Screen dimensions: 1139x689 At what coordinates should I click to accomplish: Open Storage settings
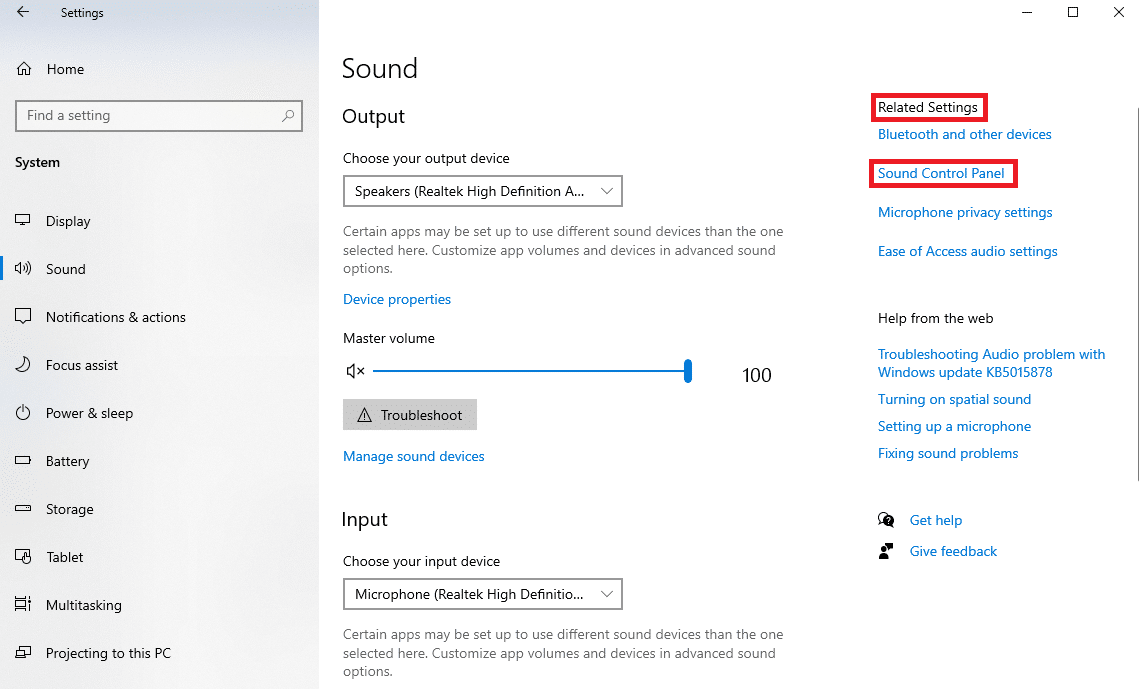68,508
